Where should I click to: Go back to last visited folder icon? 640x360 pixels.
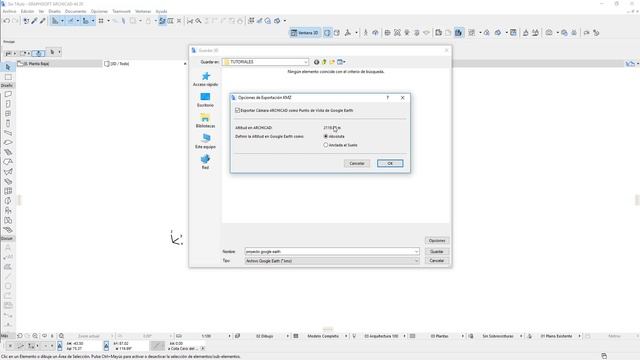coord(316,62)
